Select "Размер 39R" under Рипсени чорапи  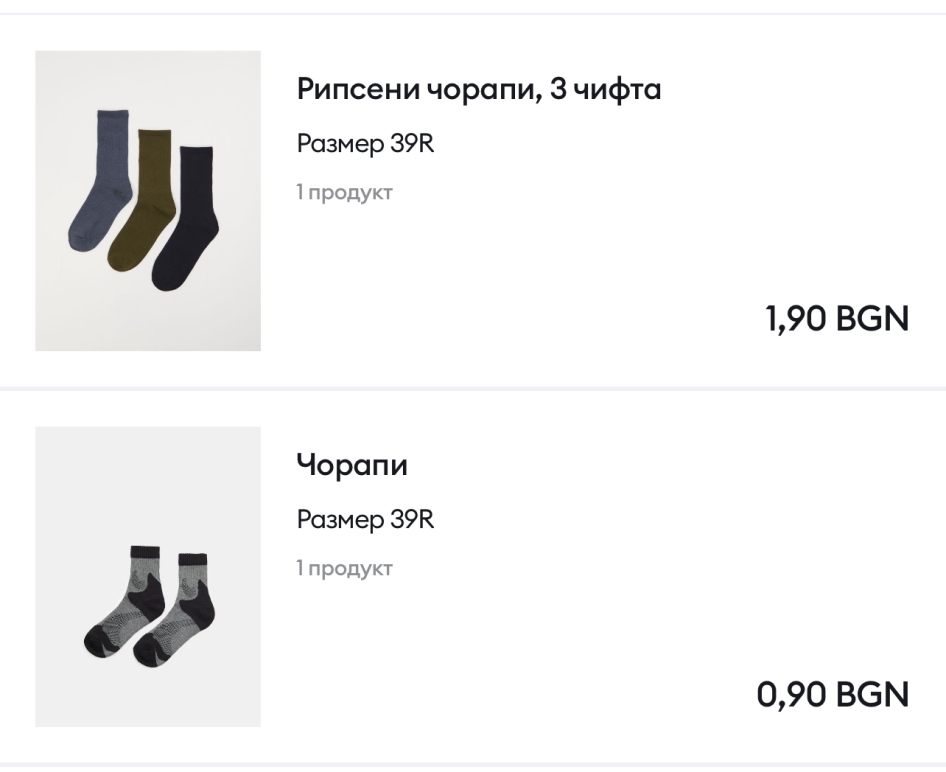click(x=365, y=144)
